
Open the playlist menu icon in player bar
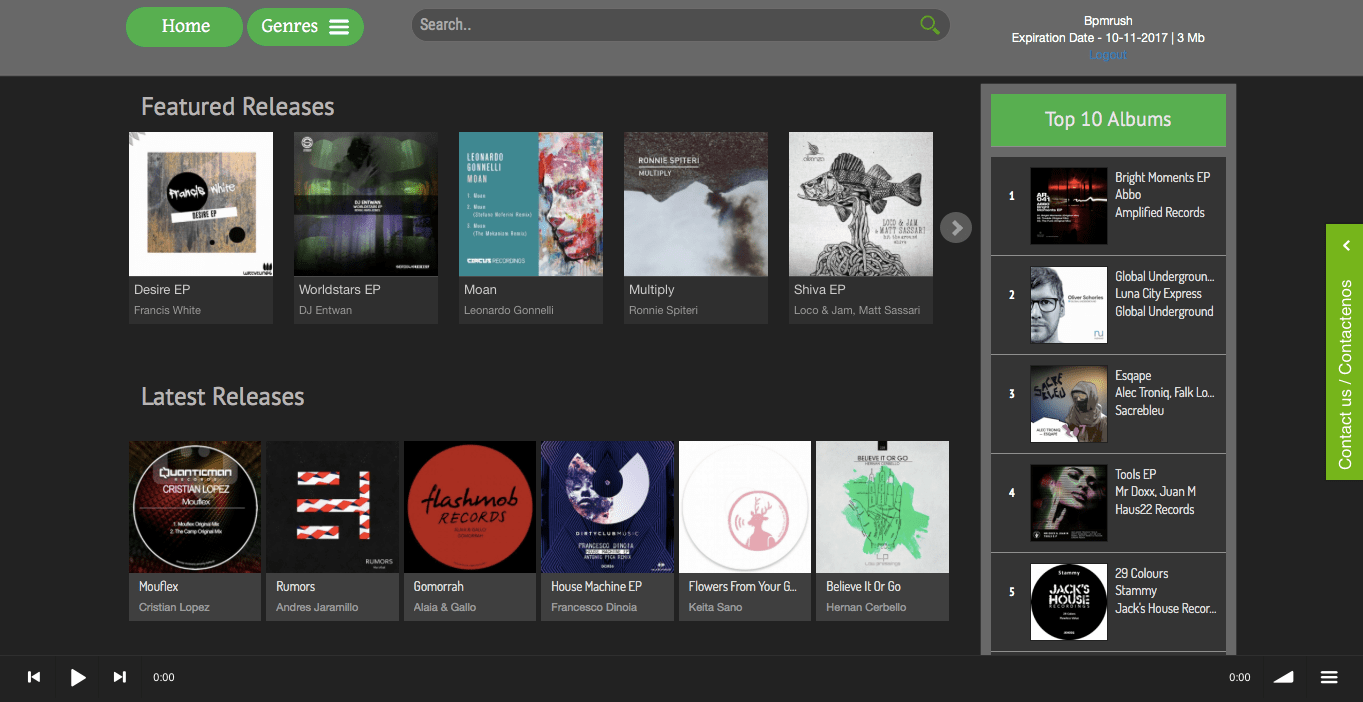[x=1329, y=677]
